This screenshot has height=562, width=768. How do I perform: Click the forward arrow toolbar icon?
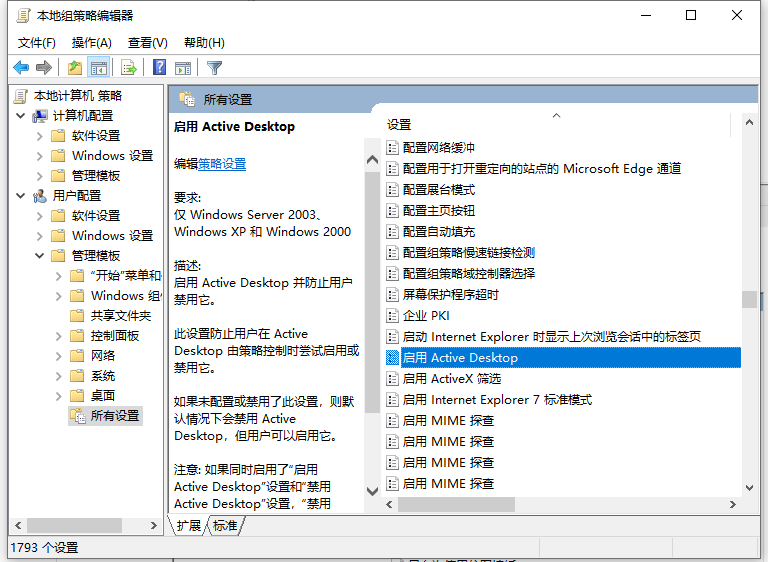(43, 68)
